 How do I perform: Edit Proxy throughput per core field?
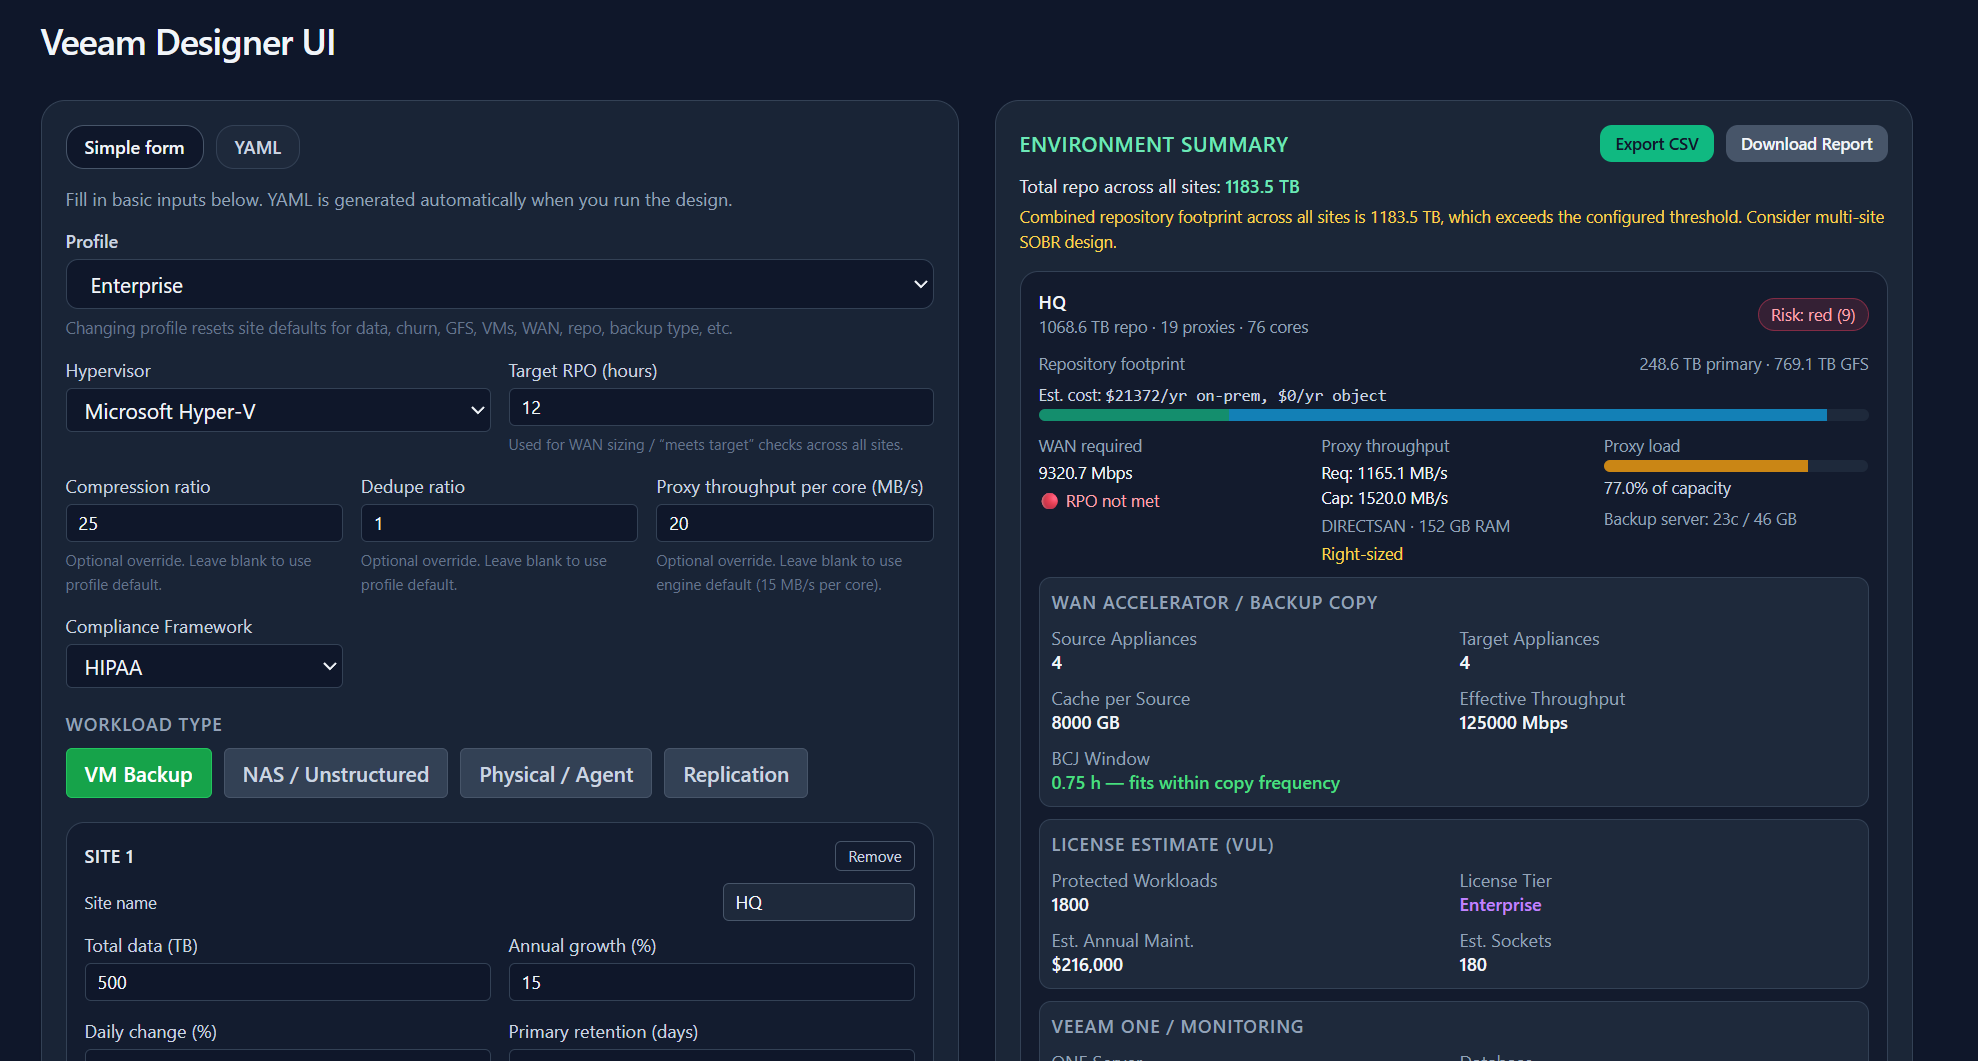[794, 523]
